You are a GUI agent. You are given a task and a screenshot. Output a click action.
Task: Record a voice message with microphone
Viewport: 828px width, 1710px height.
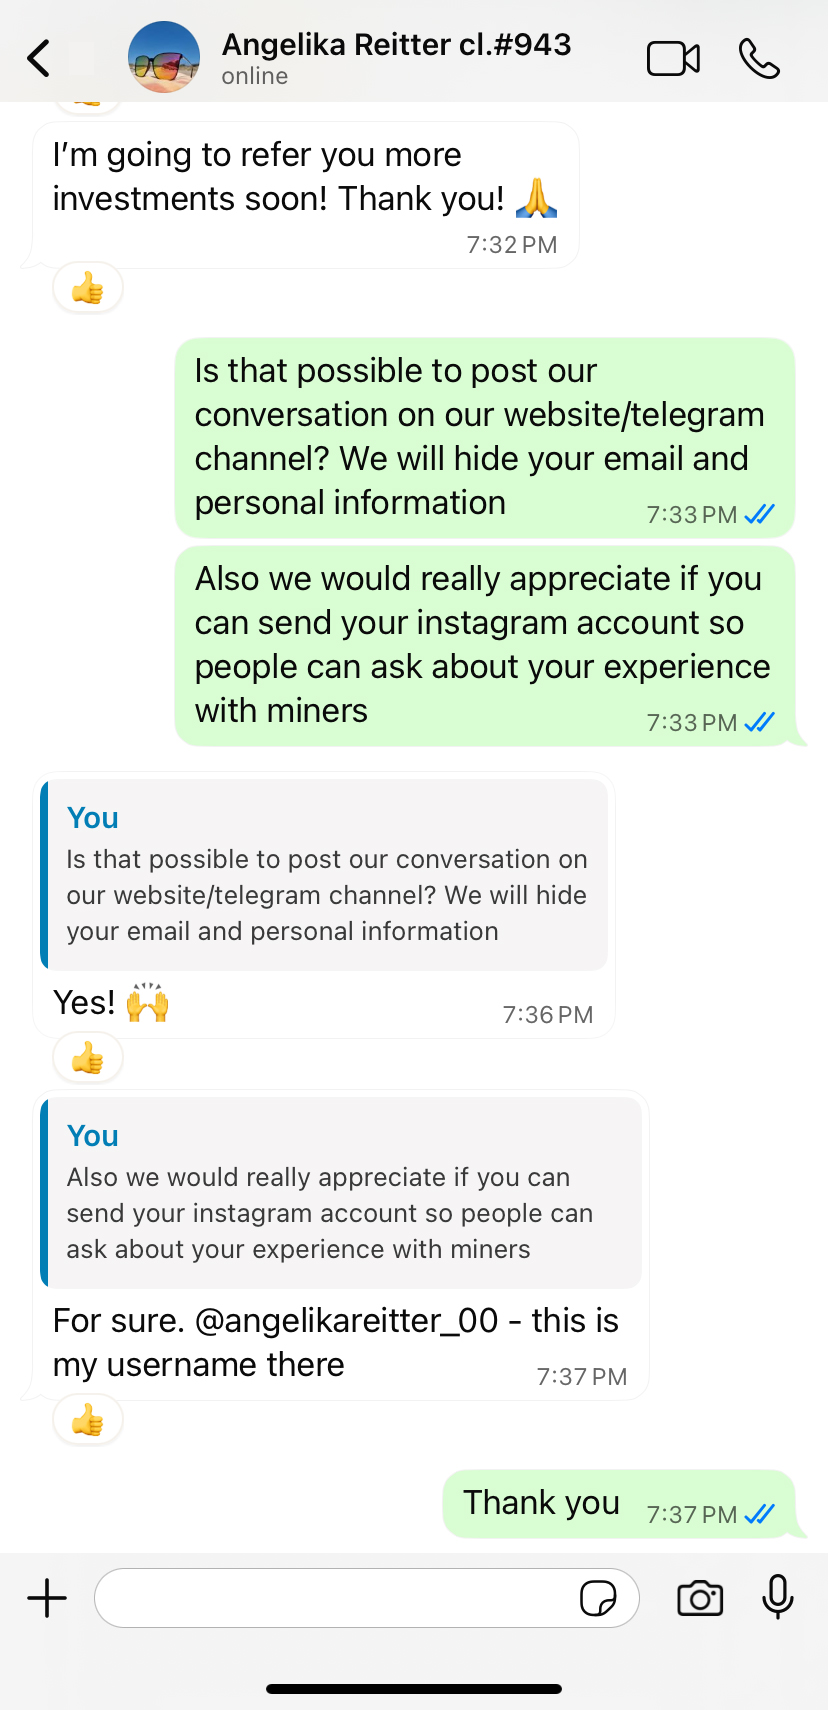[777, 1597]
